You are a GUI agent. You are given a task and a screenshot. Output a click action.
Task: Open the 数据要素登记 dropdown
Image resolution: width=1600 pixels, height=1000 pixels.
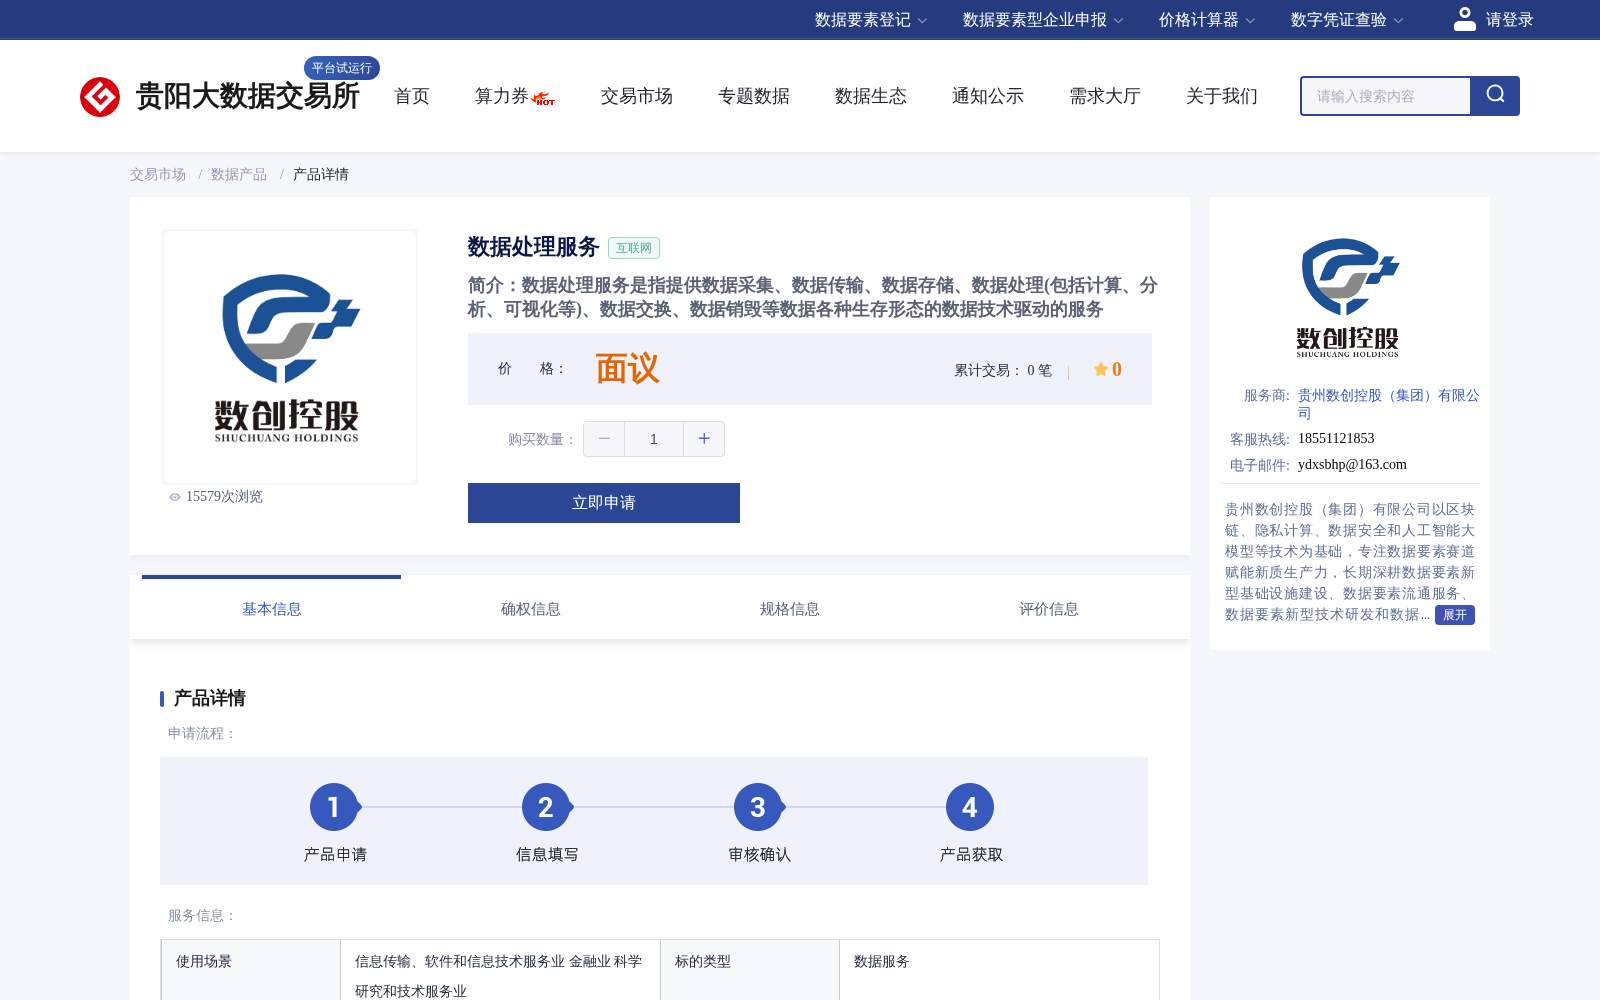pyautogui.click(x=871, y=20)
